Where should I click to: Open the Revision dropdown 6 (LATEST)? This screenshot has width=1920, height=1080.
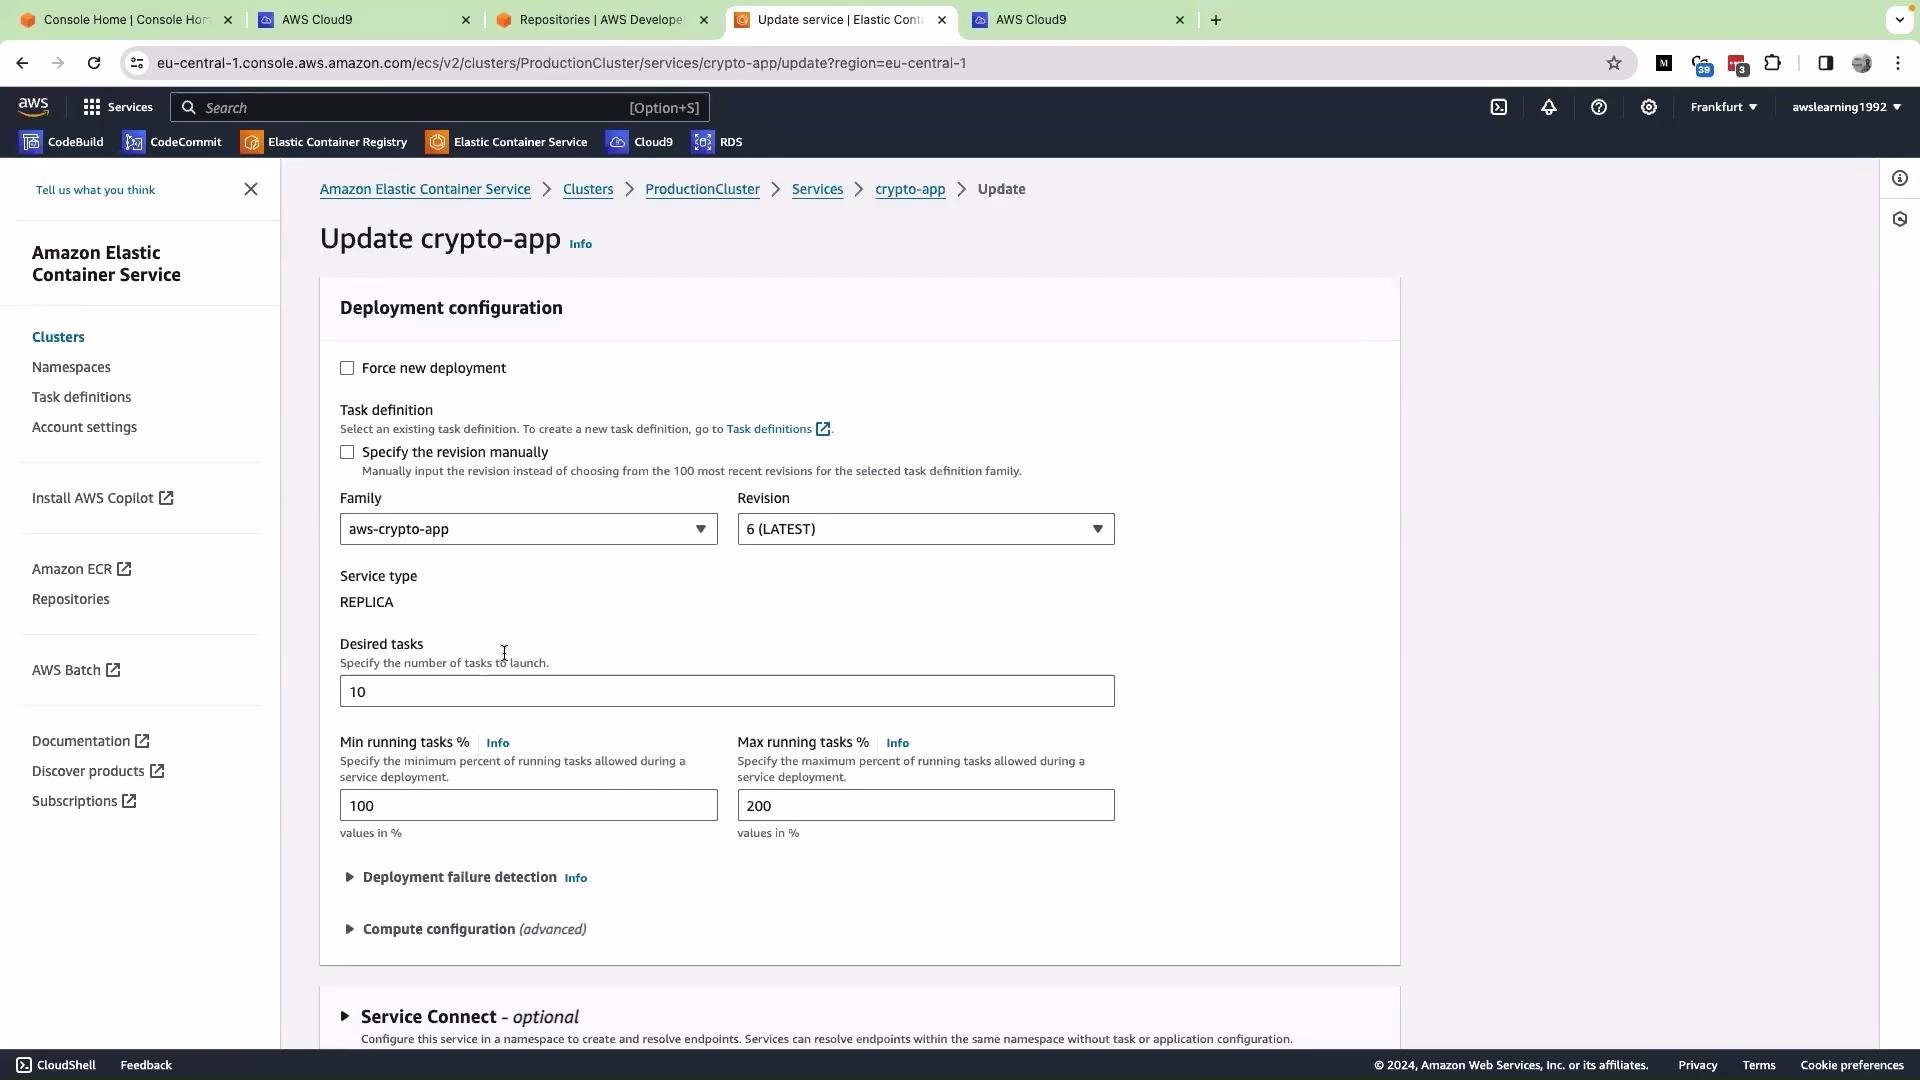click(926, 529)
